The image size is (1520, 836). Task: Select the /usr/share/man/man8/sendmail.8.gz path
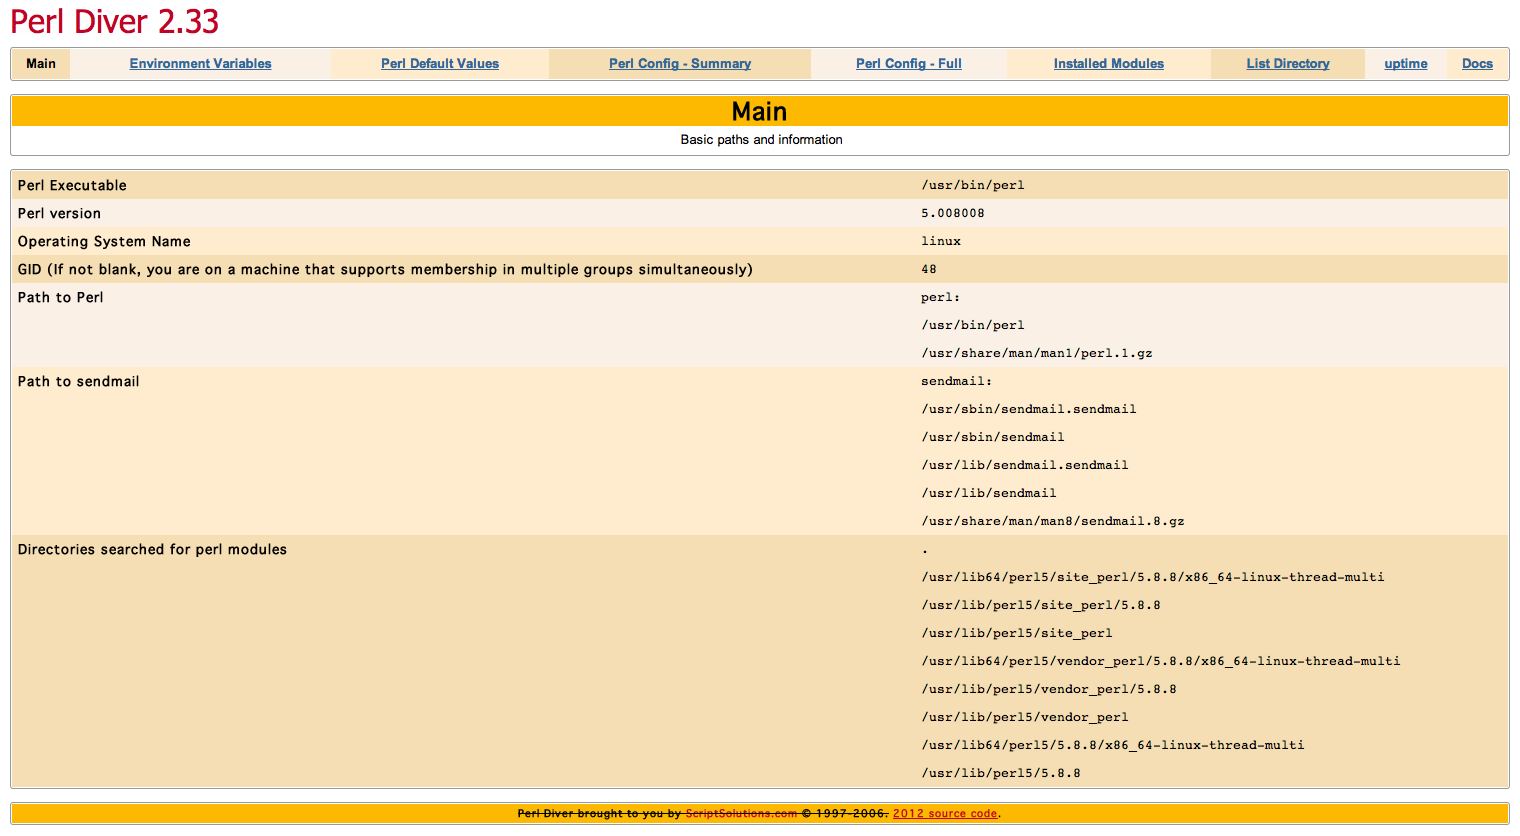tap(1053, 522)
